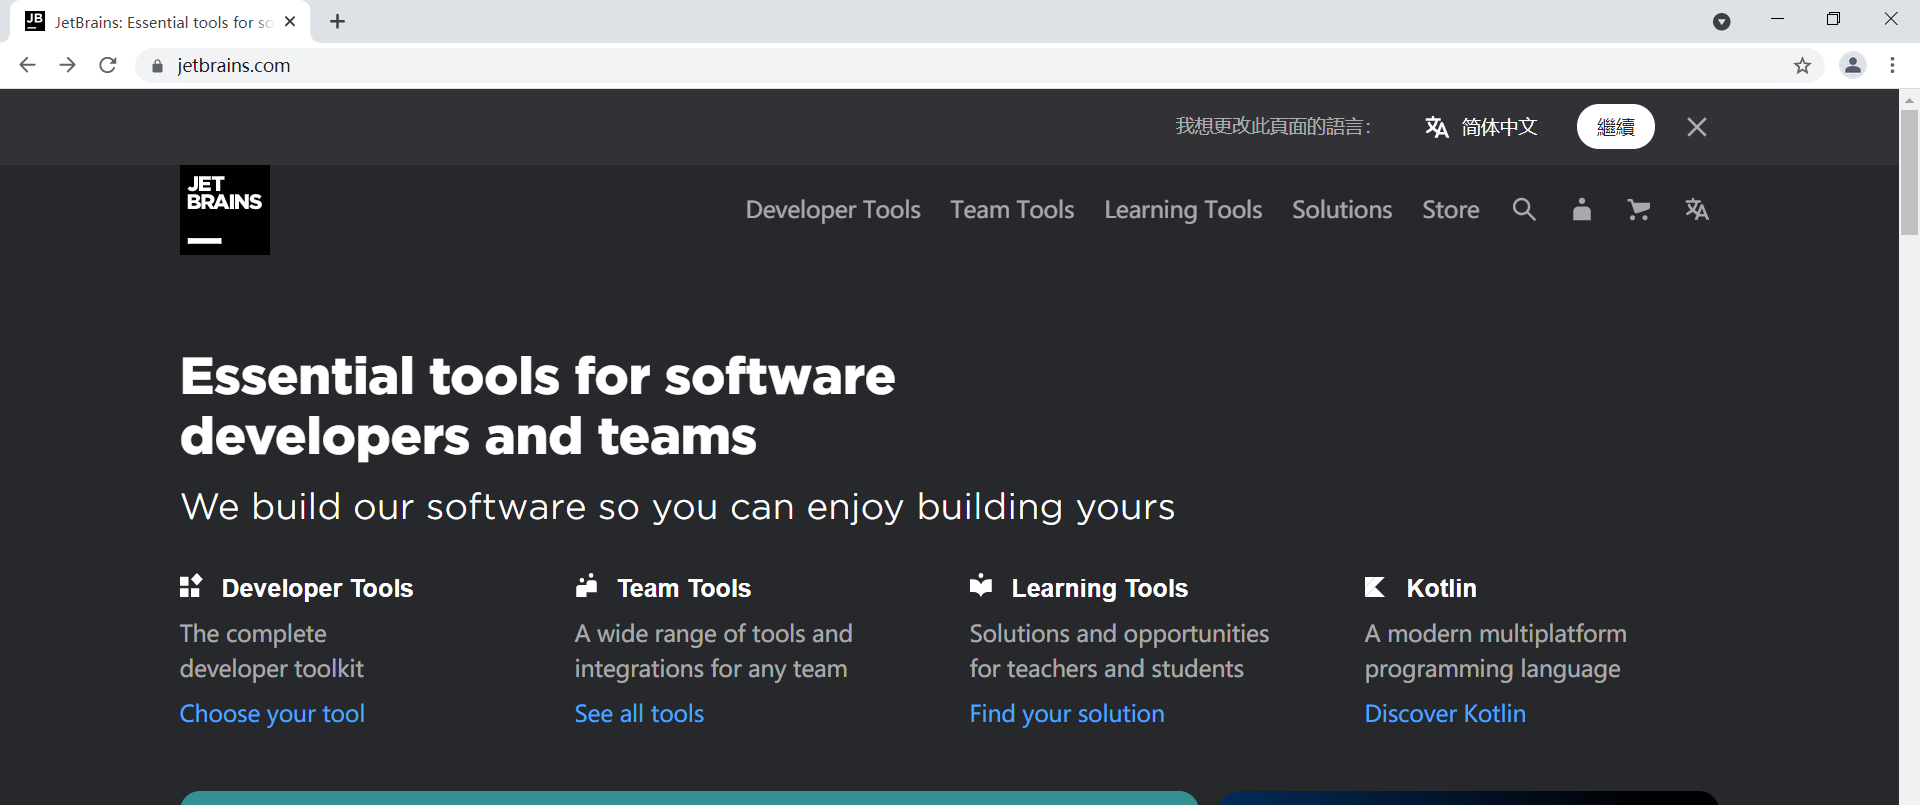Click the 繼續 continue button
This screenshot has width=1920, height=805.
[1616, 127]
